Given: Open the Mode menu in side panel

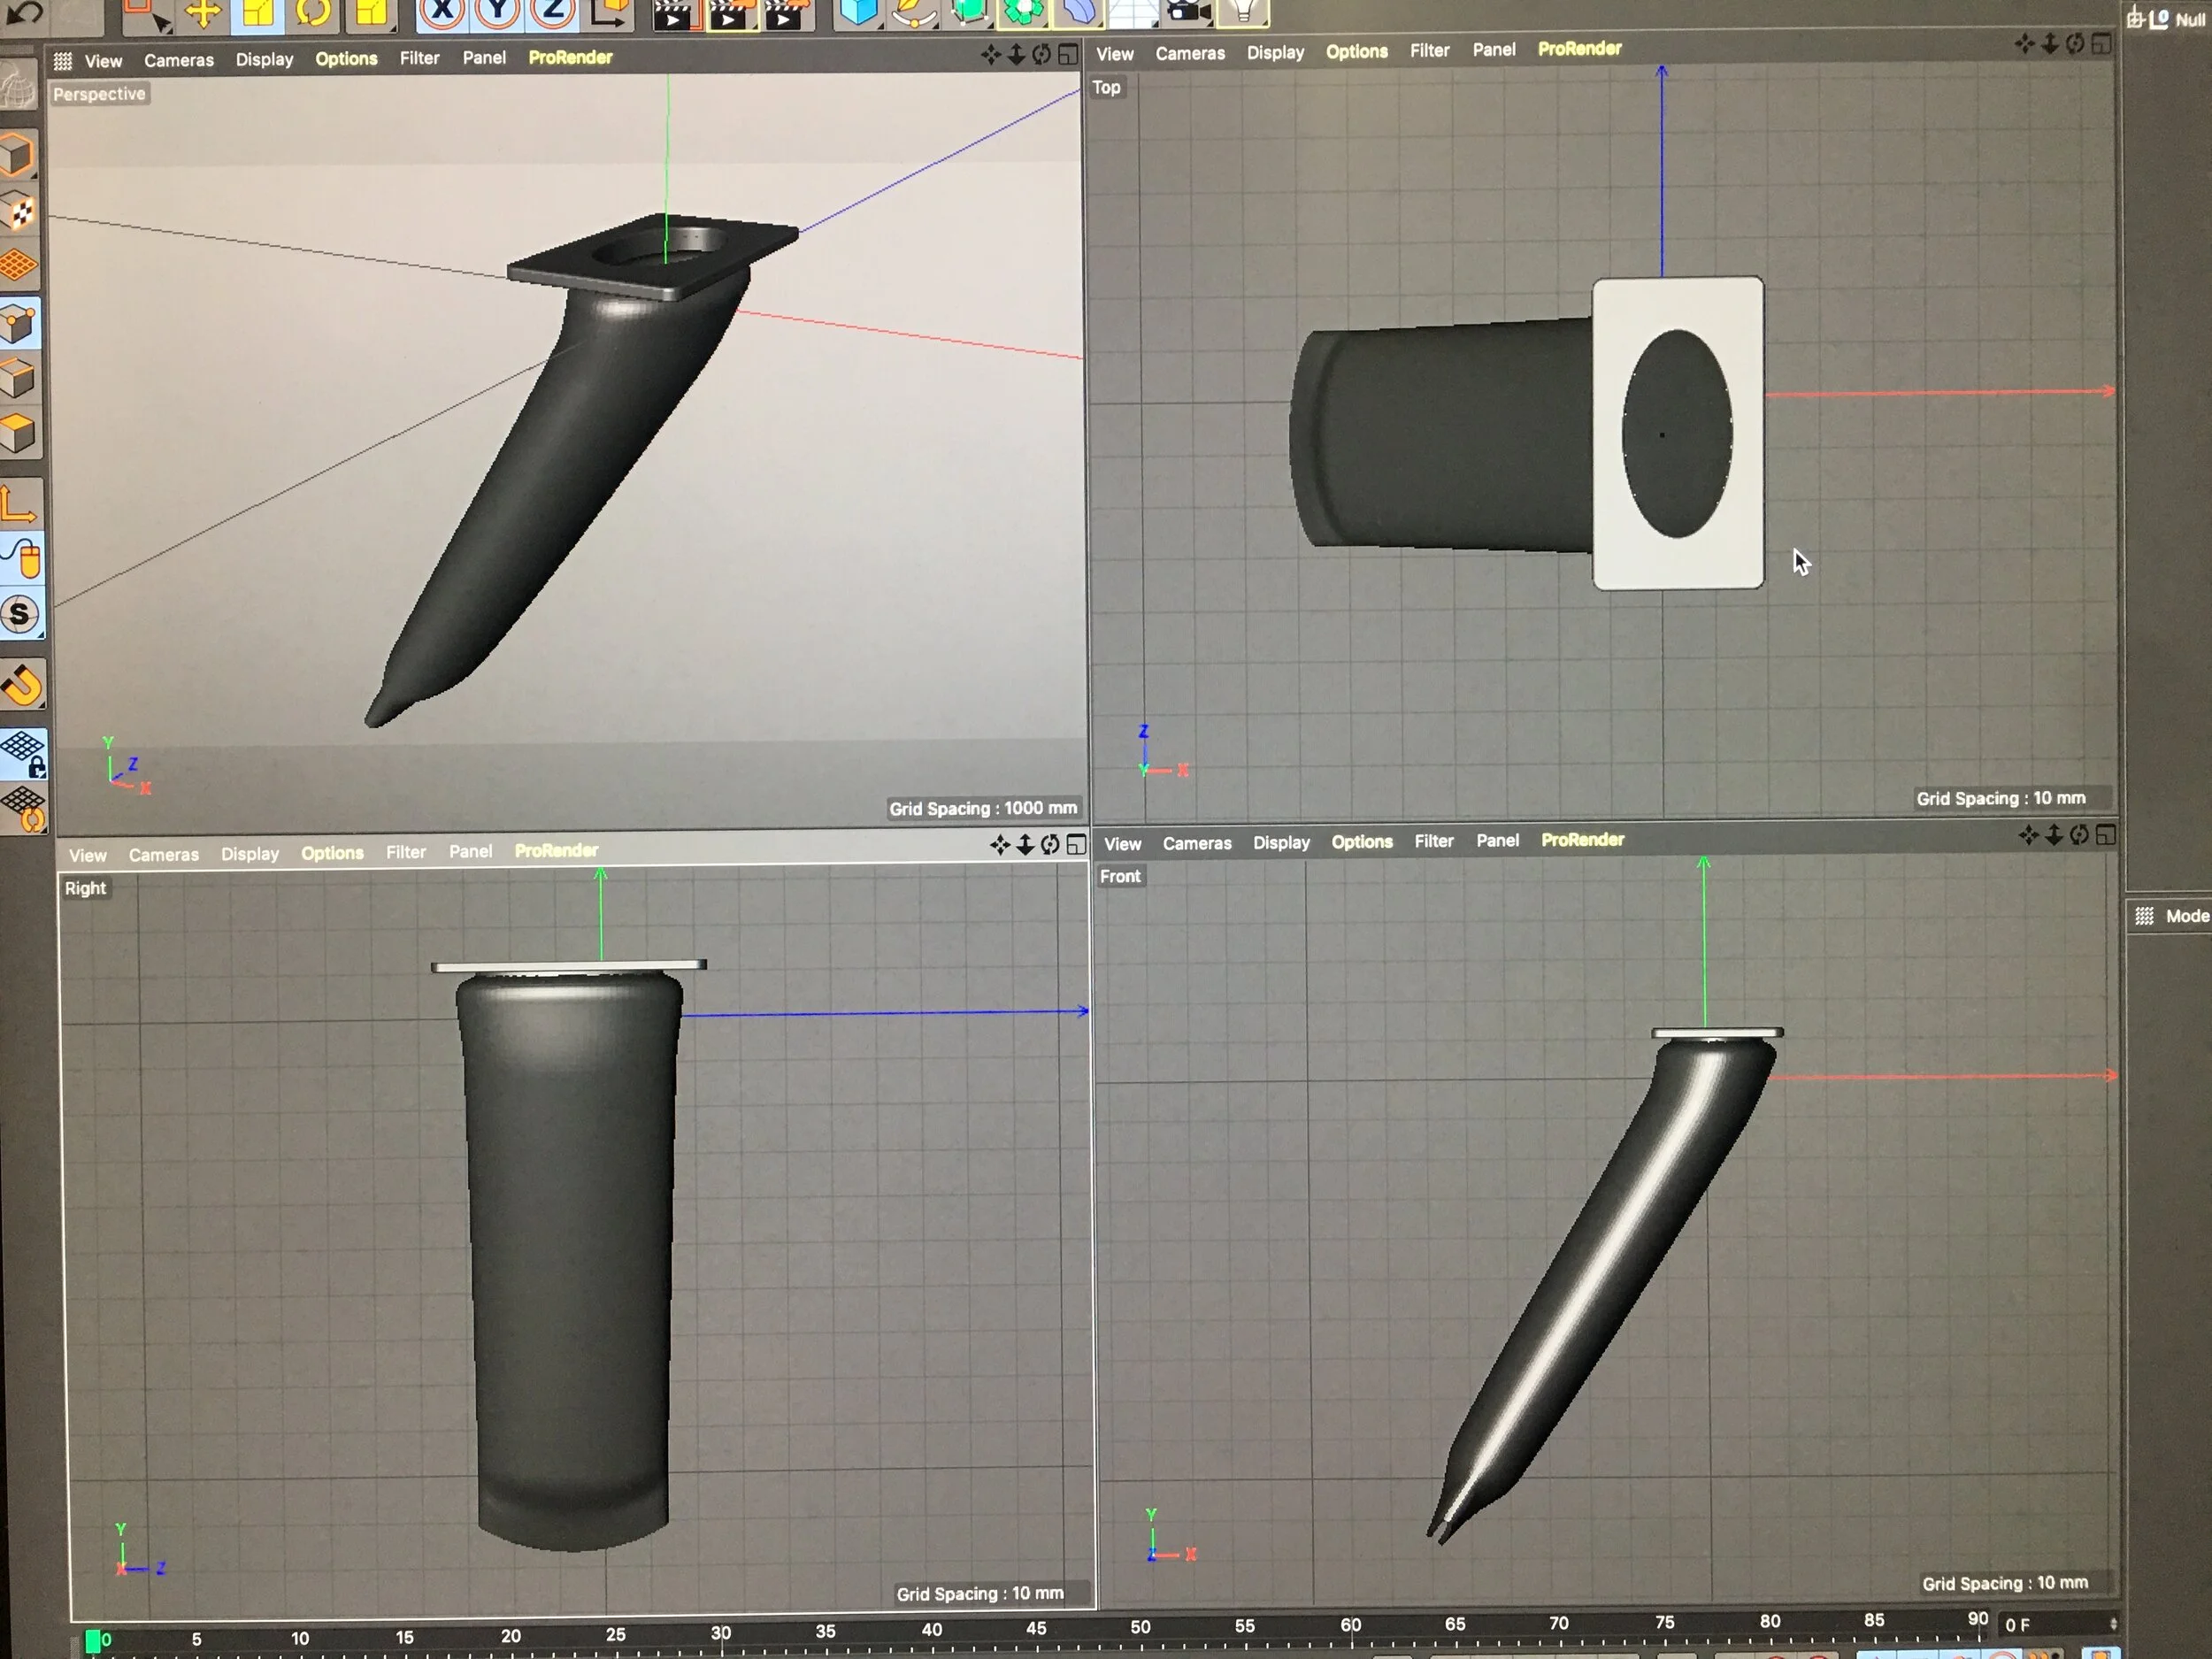Looking at the screenshot, I should [x=2186, y=916].
